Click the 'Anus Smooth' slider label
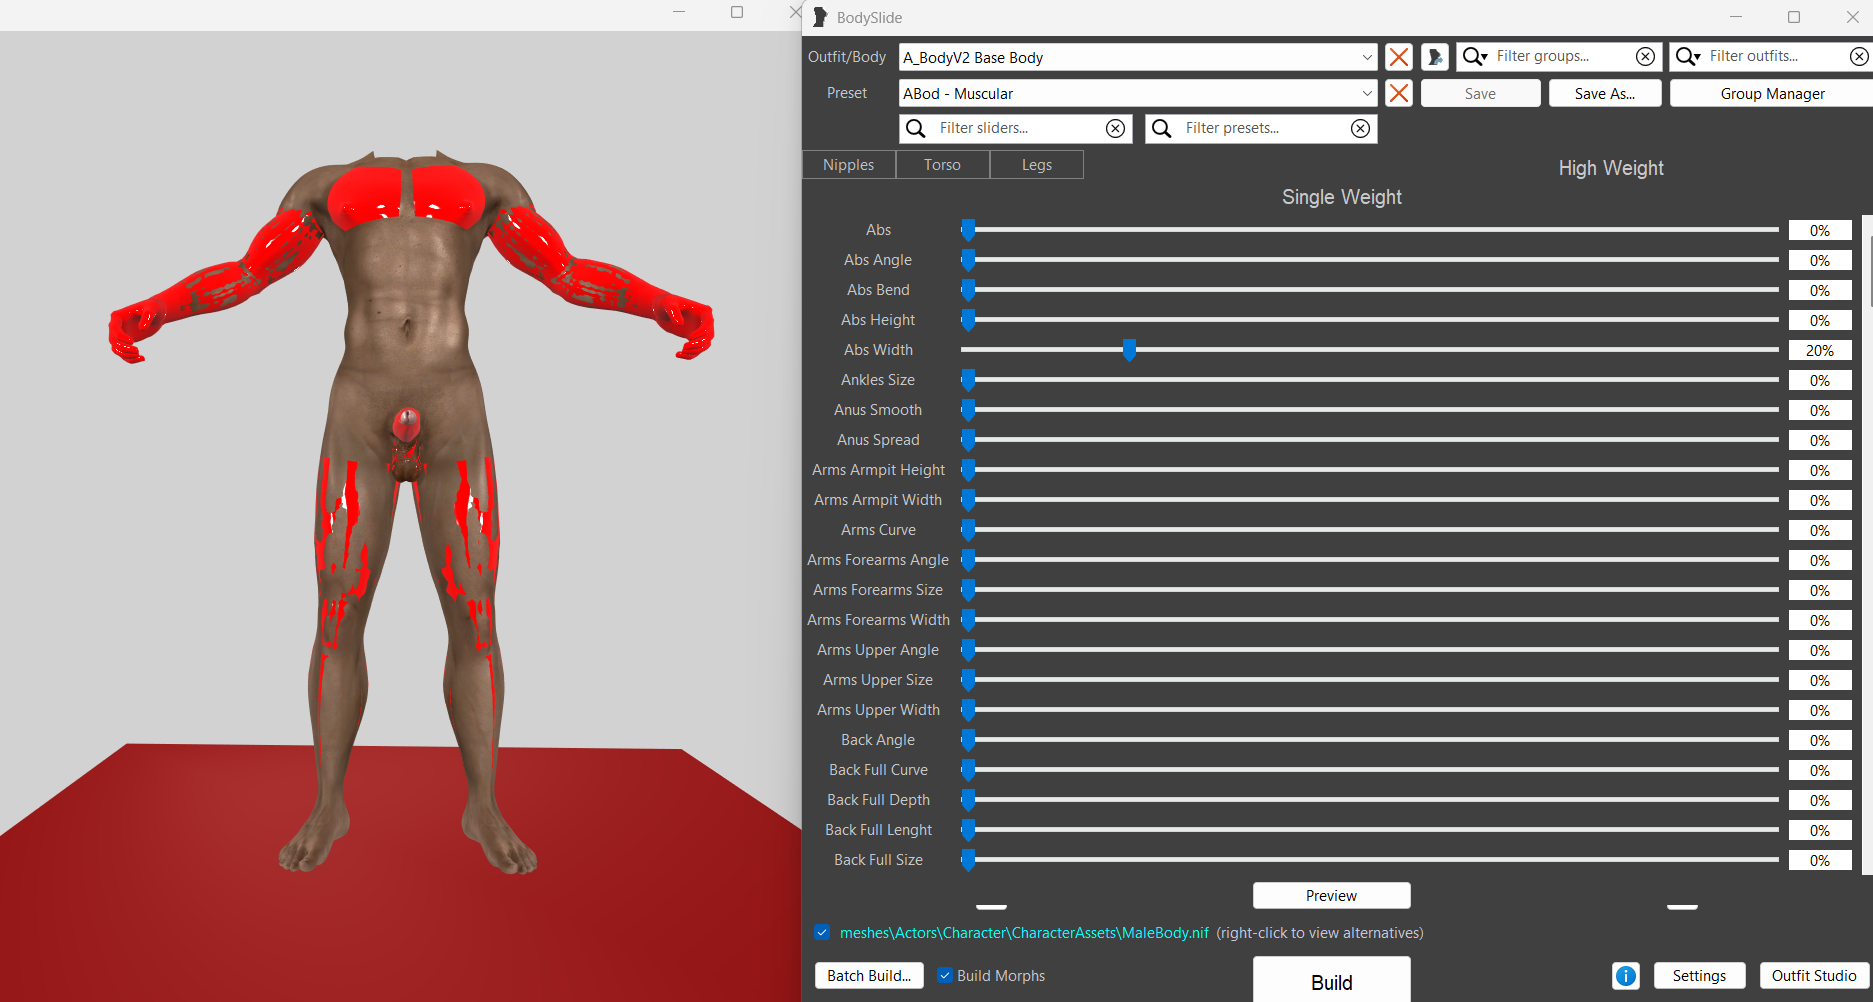 878,410
